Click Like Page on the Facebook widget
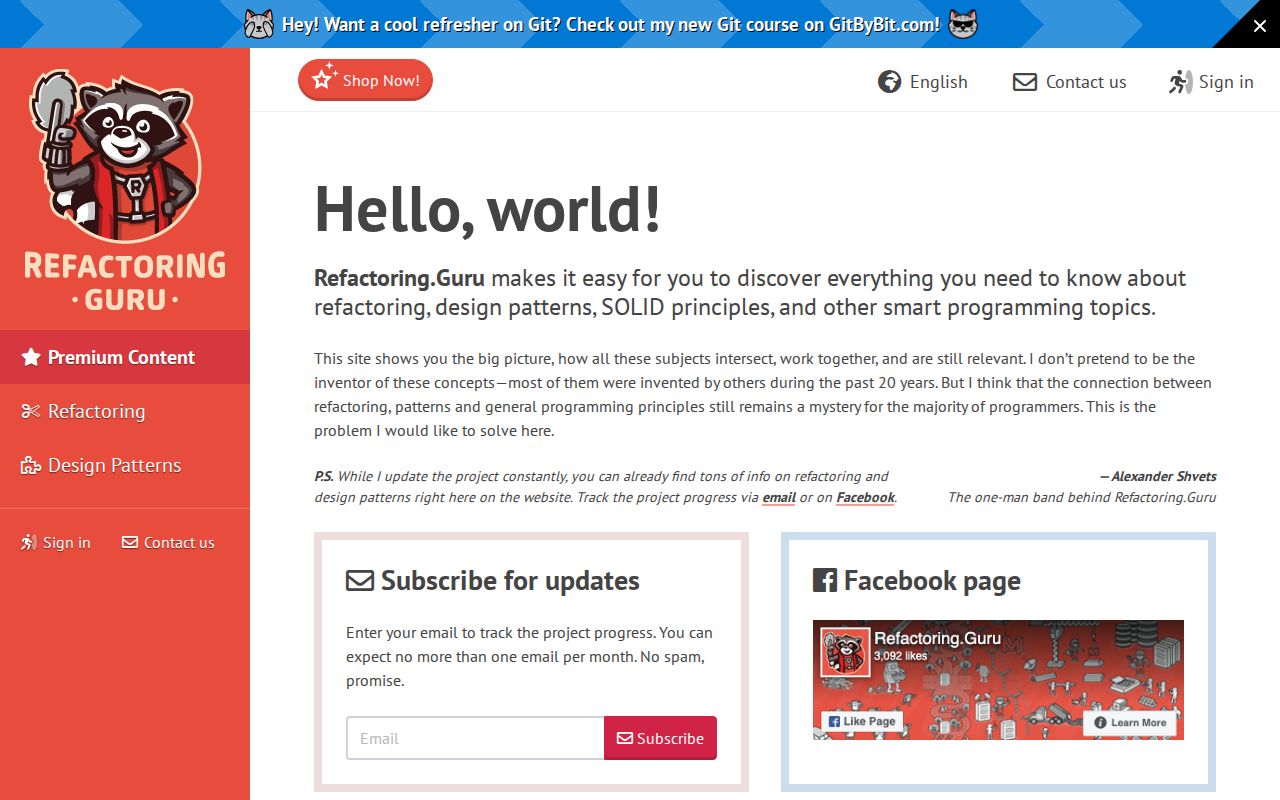The image size is (1280, 800). pyautogui.click(x=861, y=720)
